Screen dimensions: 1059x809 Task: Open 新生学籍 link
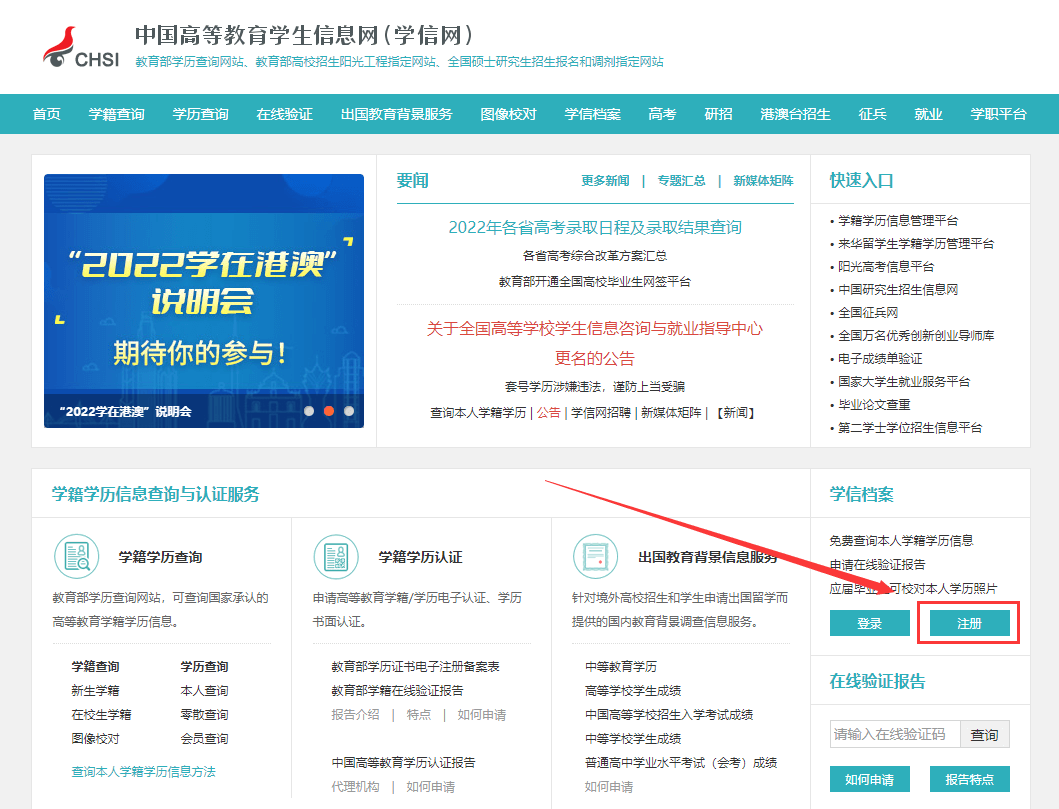95,691
